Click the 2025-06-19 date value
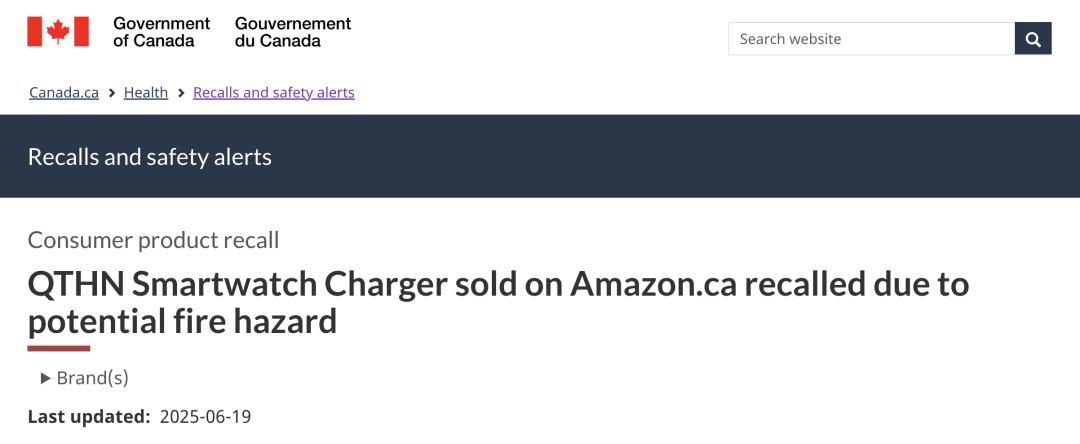This screenshot has height=444, width=1080. coord(205,416)
